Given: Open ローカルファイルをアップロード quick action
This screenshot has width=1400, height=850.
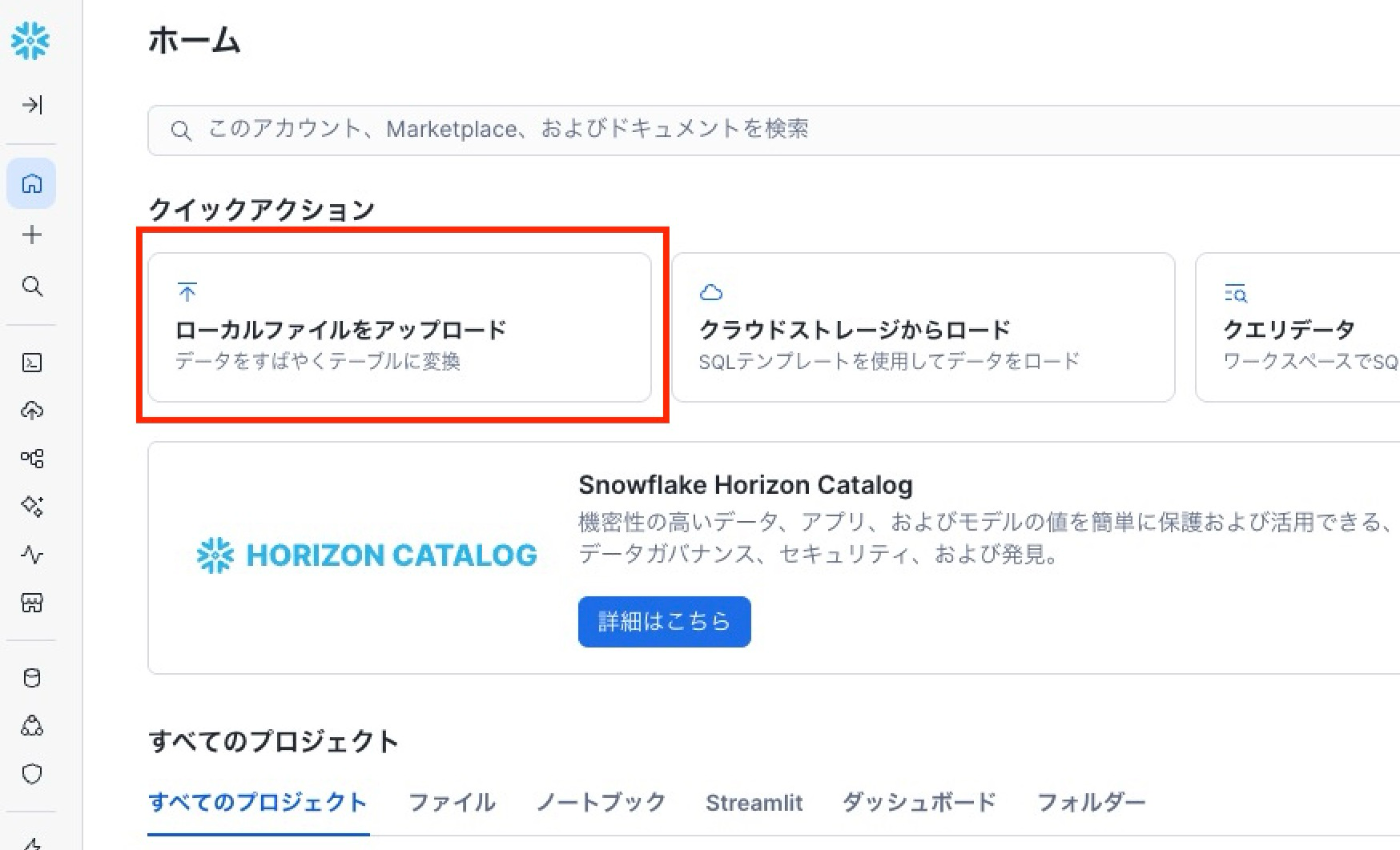Looking at the screenshot, I should point(400,327).
